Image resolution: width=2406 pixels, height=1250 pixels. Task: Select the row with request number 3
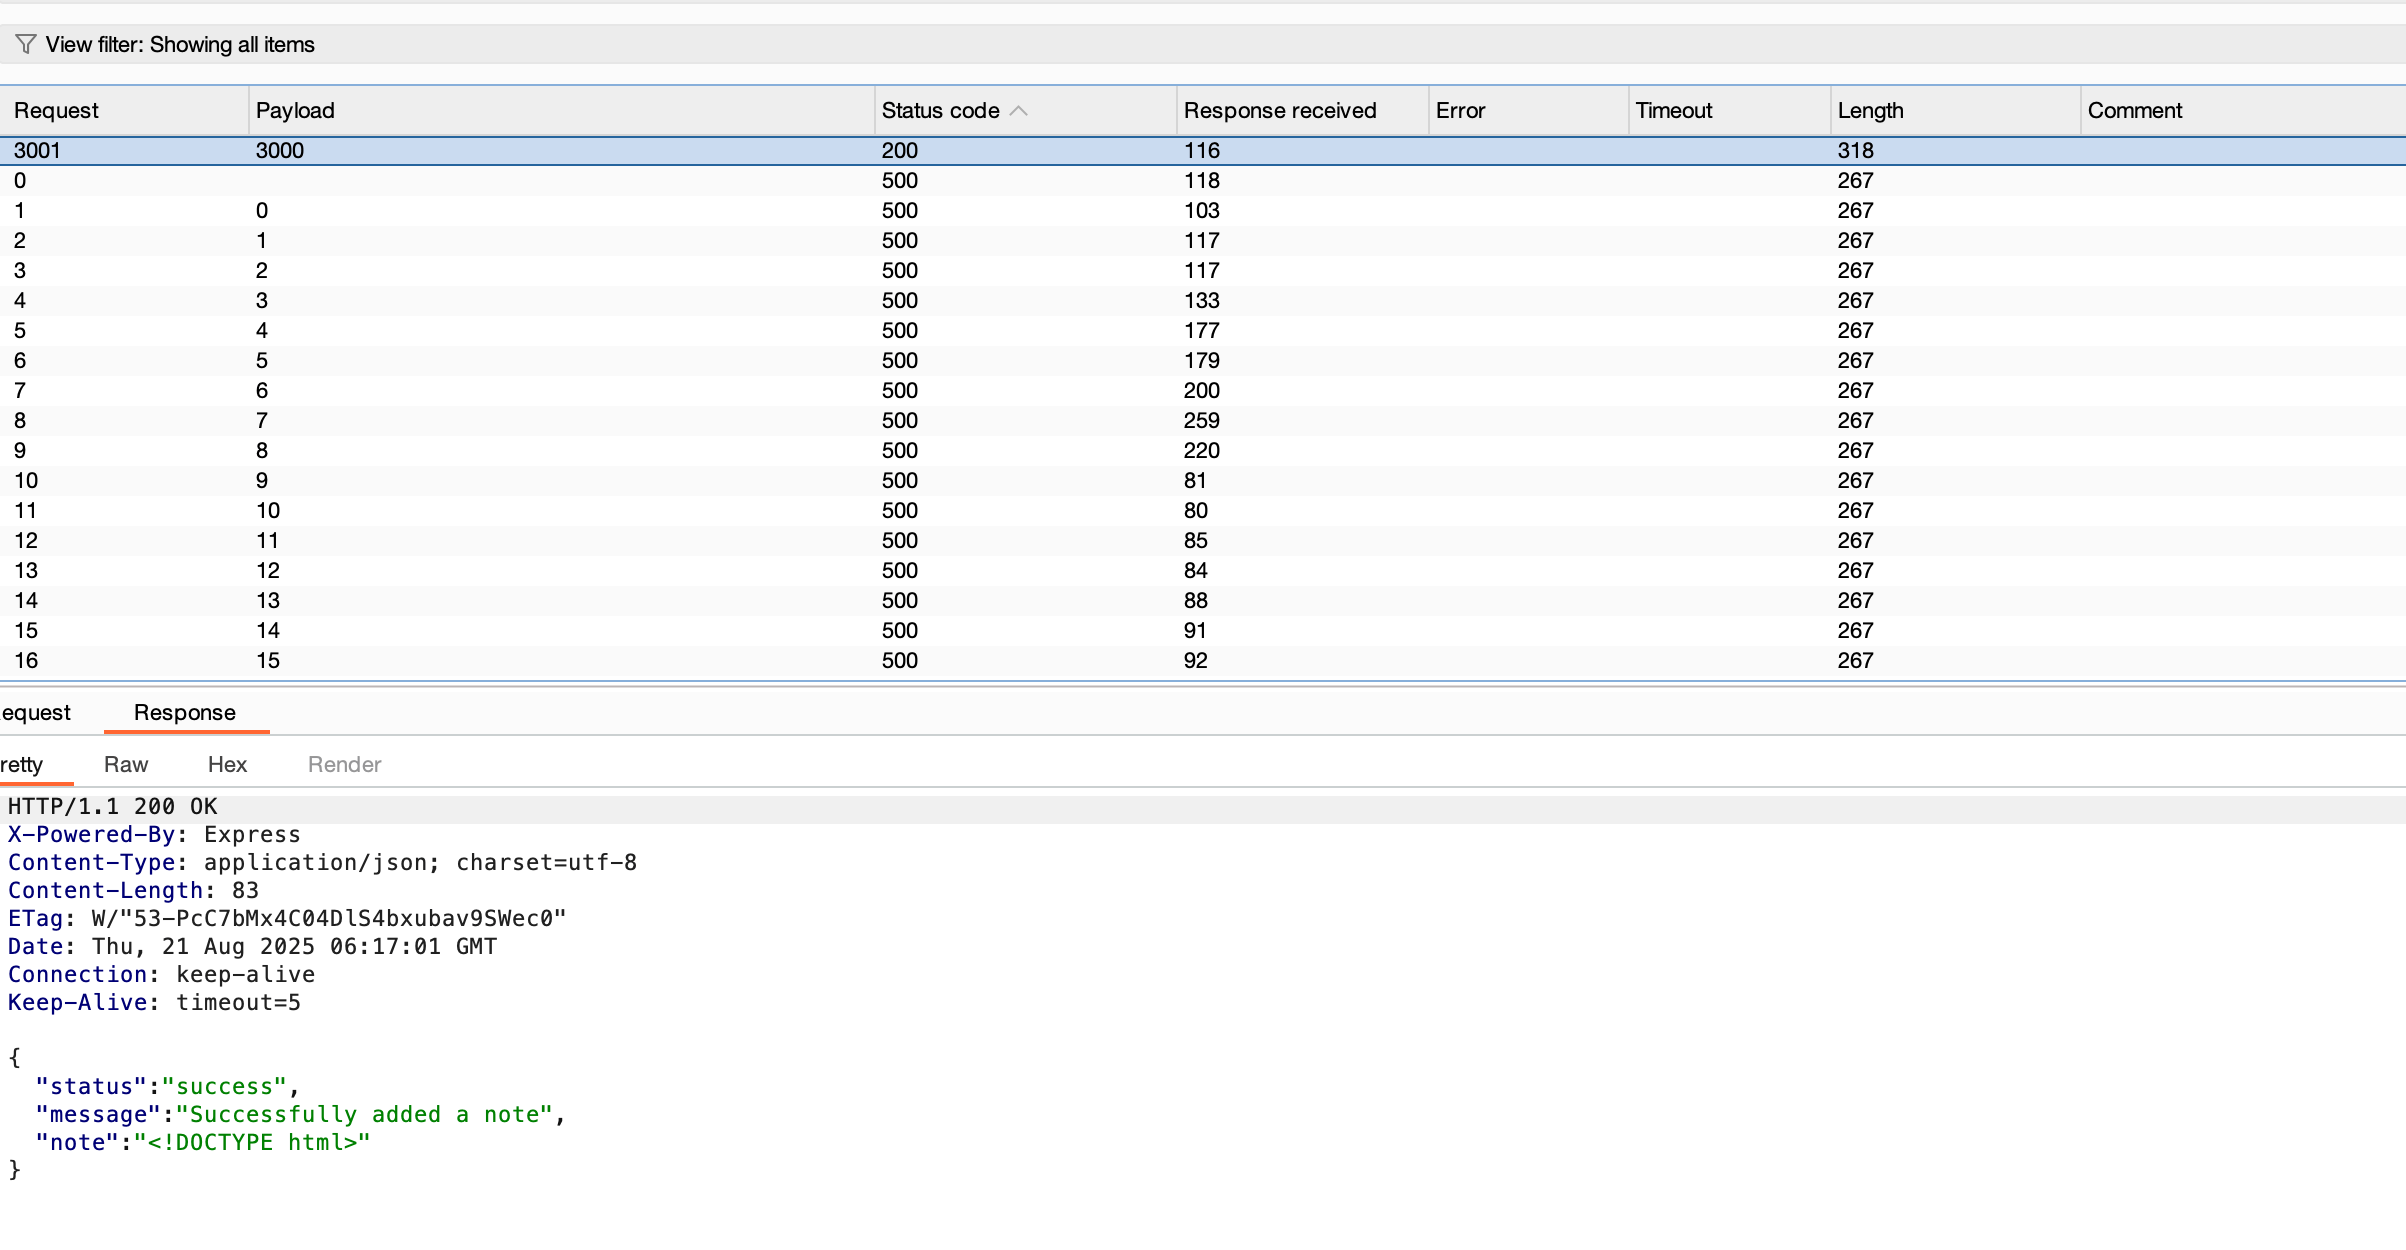click(x=1203, y=270)
